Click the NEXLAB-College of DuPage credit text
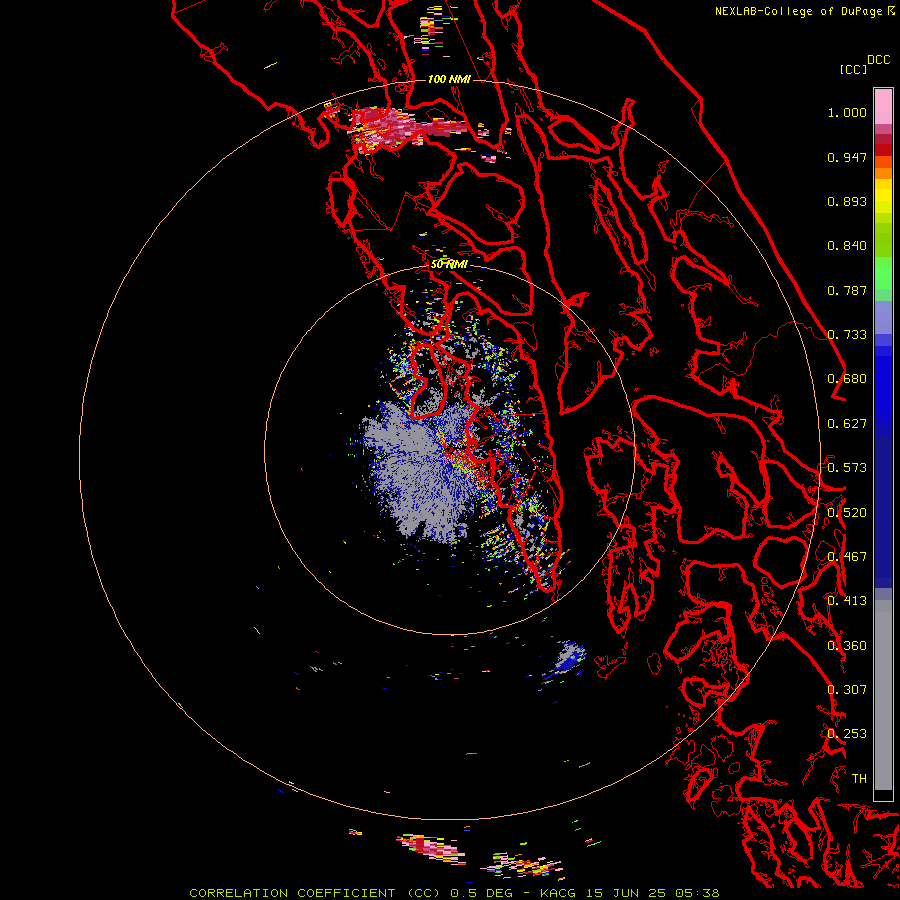The height and width of the screenshot is (900, 900). 800,11
